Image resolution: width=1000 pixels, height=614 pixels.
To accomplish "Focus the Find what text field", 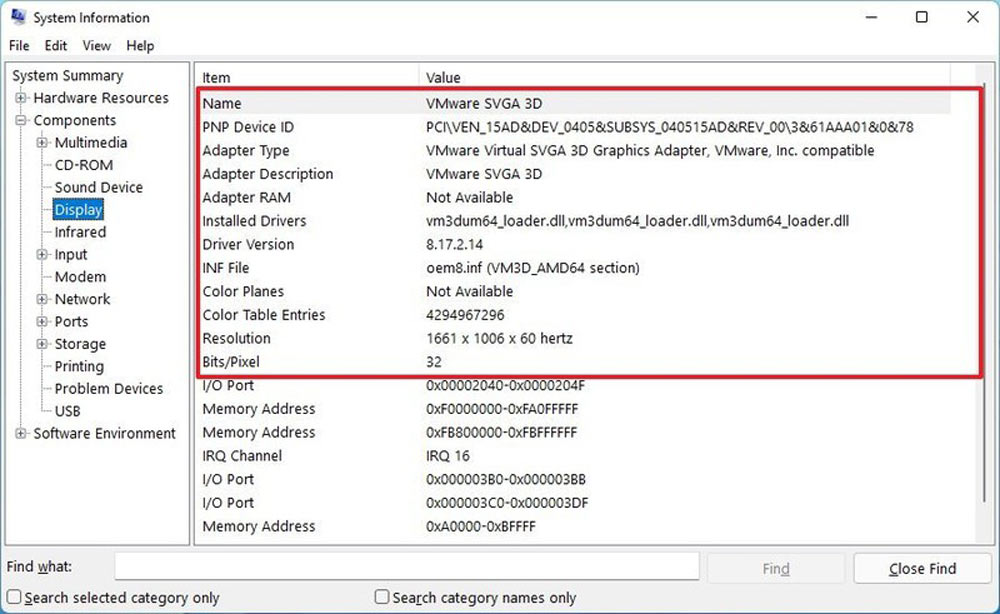I will 407,566.
